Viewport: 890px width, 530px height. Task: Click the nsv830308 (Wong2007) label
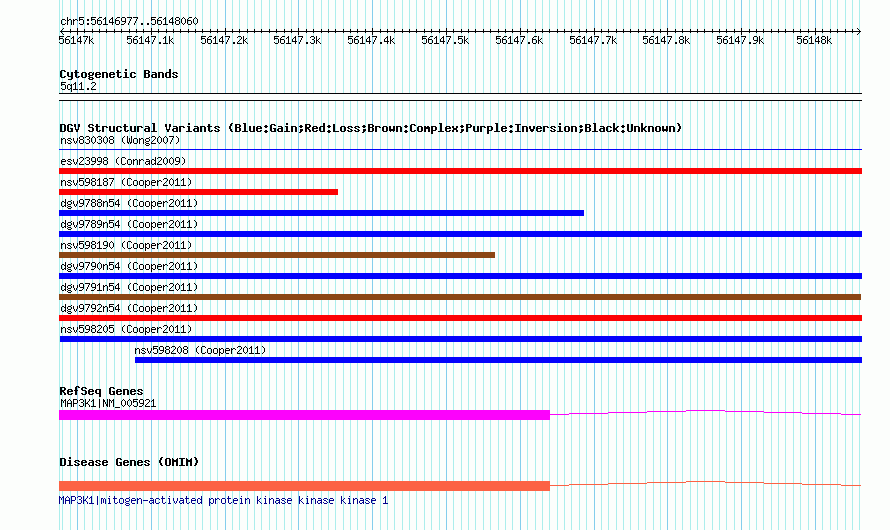point(120,140)
